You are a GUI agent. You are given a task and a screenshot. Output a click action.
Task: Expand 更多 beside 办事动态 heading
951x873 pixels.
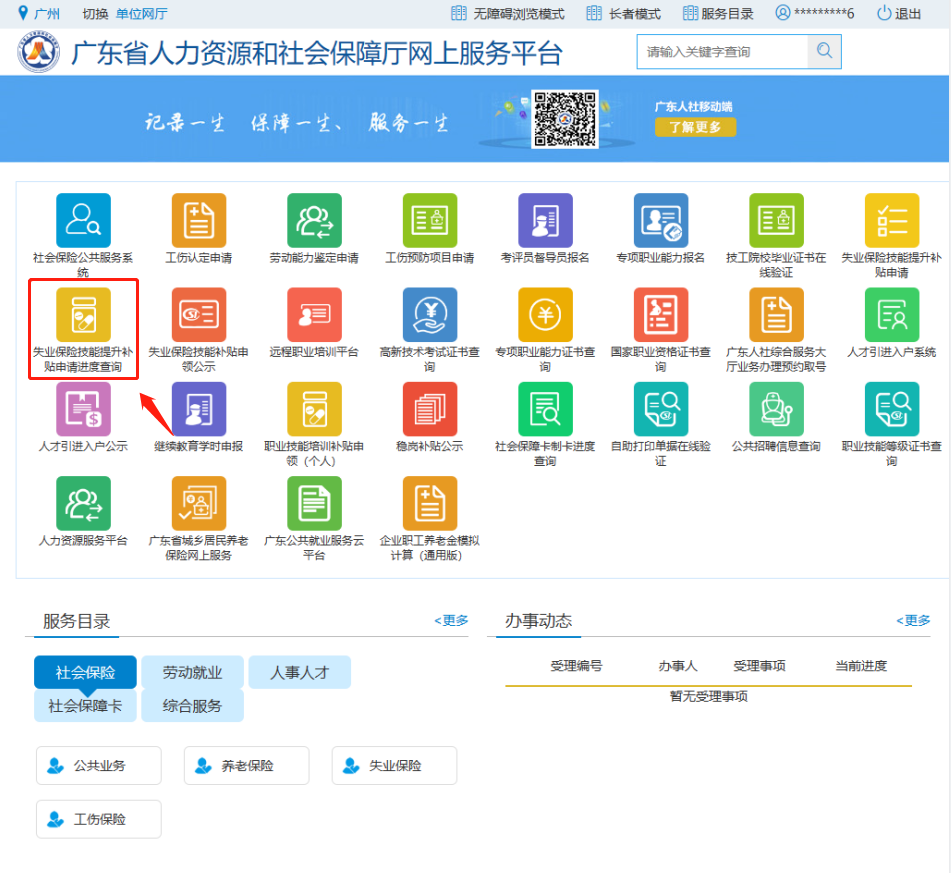pos(913,621)
